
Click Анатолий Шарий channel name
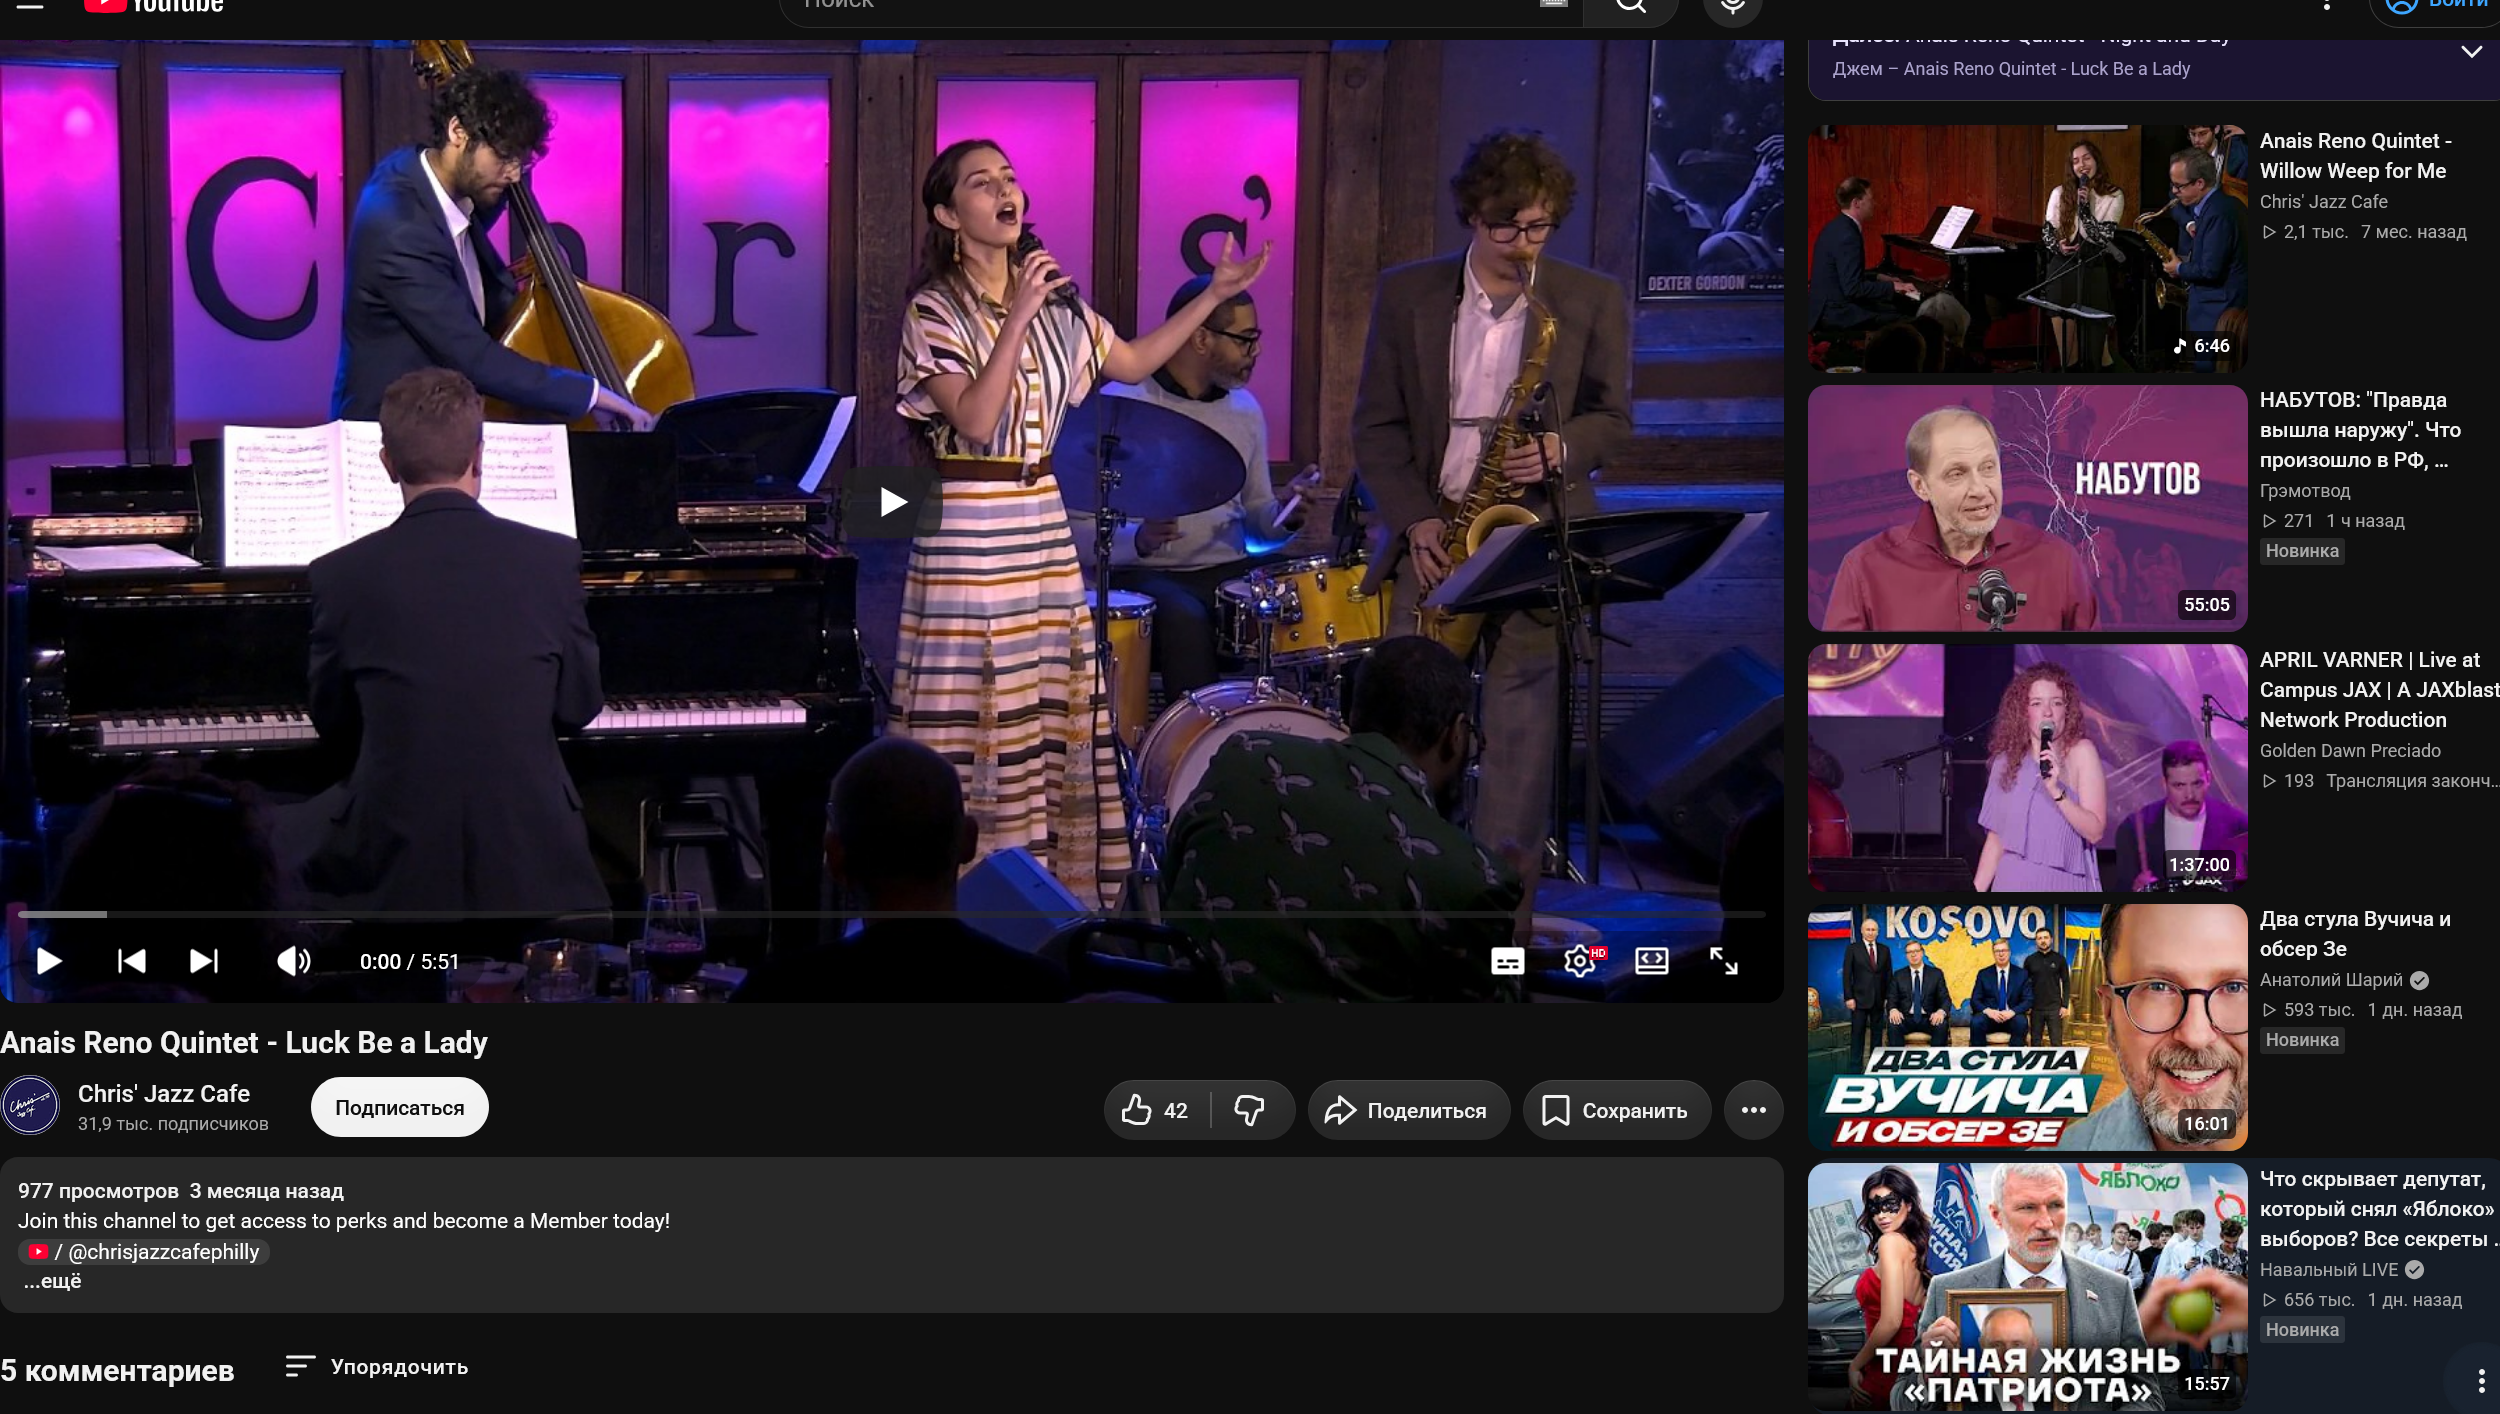[2331, 980]
